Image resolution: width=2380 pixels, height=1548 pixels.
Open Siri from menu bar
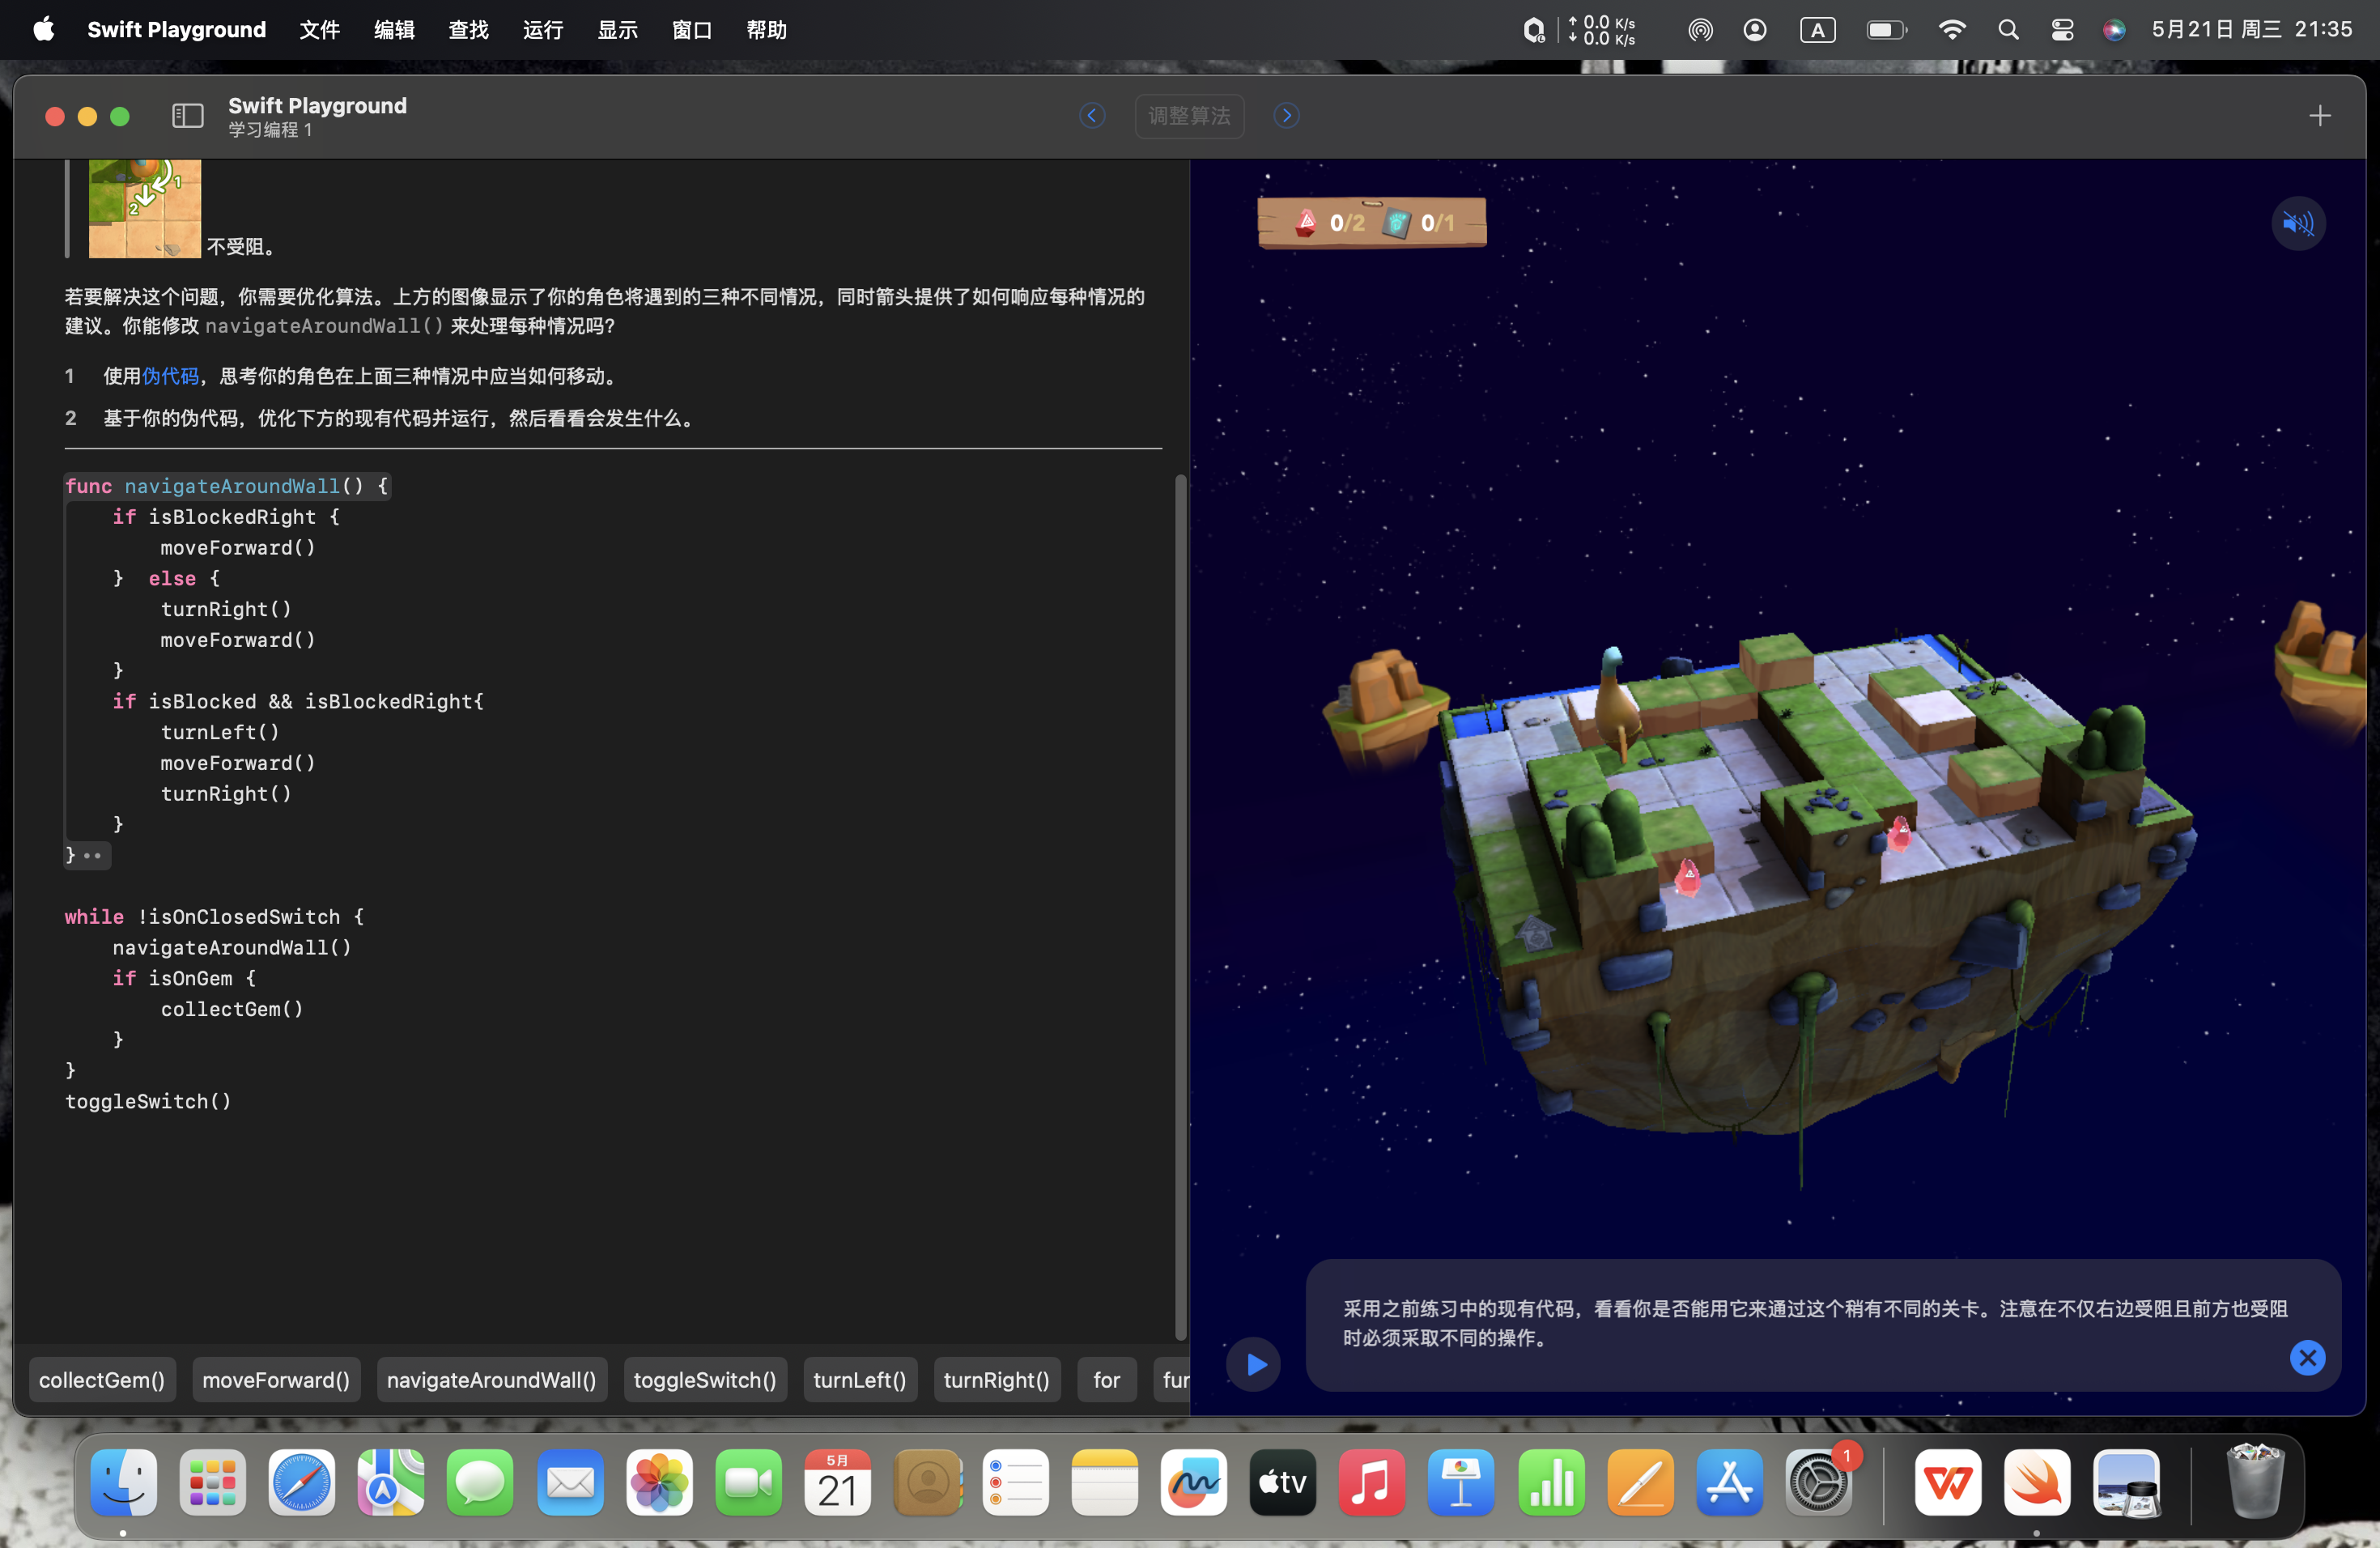[2114, 30]
